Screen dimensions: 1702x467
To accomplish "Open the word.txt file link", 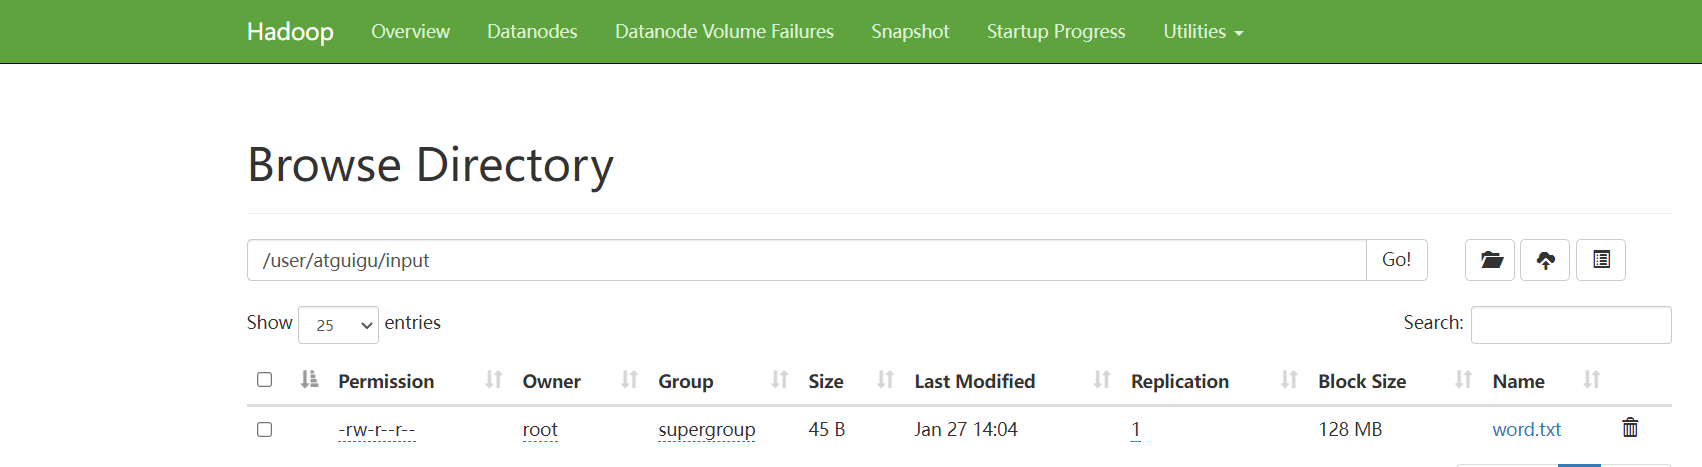I will pos(1526,429).
